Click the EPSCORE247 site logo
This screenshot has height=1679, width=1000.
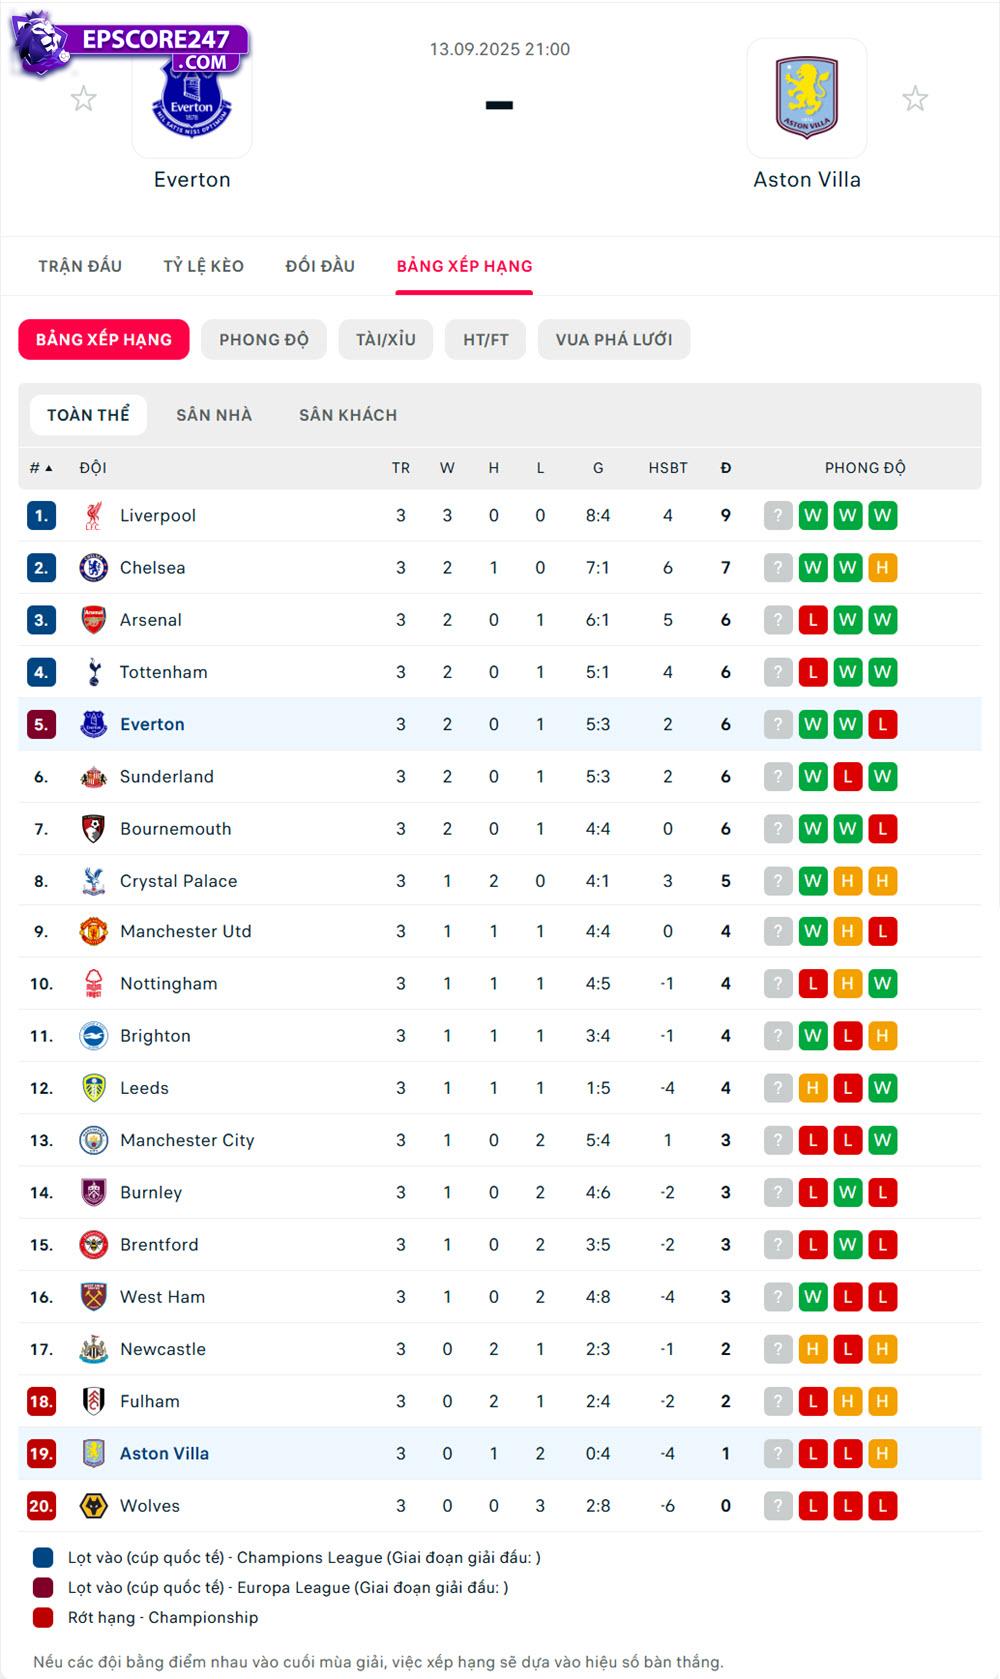coord(130,45)
